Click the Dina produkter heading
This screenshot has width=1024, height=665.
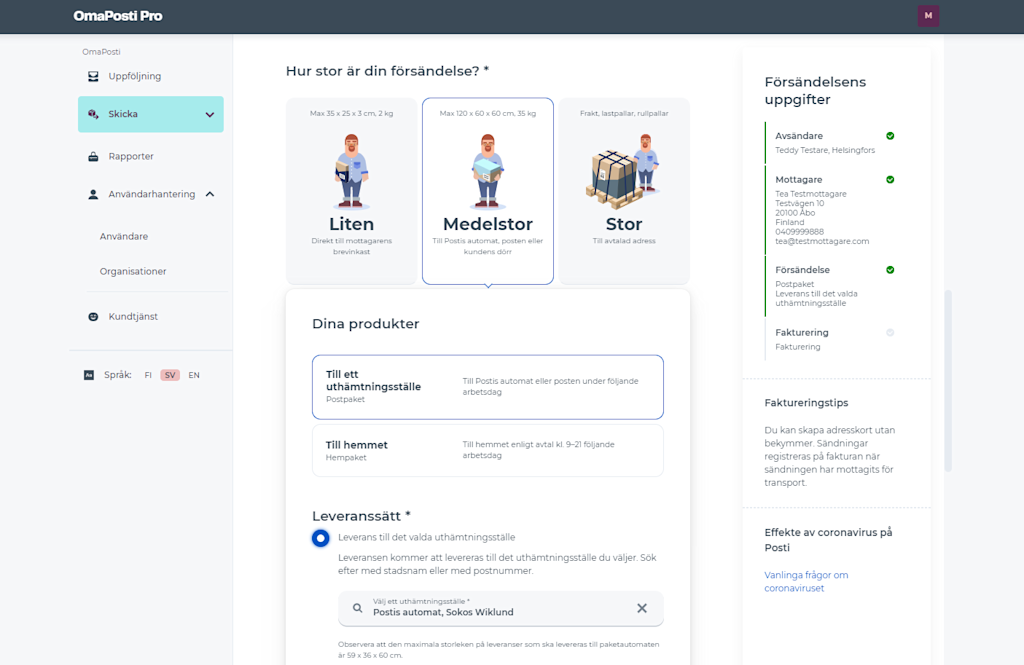coord(366,324)
